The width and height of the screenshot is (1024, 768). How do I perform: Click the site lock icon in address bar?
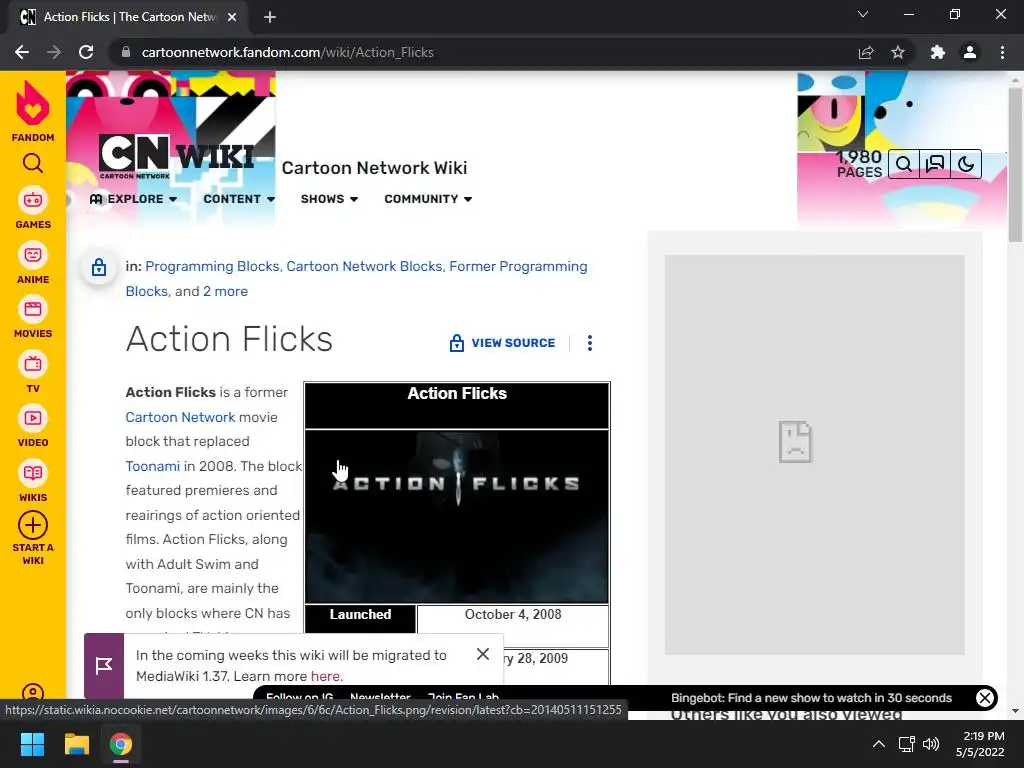pos(126,52)
